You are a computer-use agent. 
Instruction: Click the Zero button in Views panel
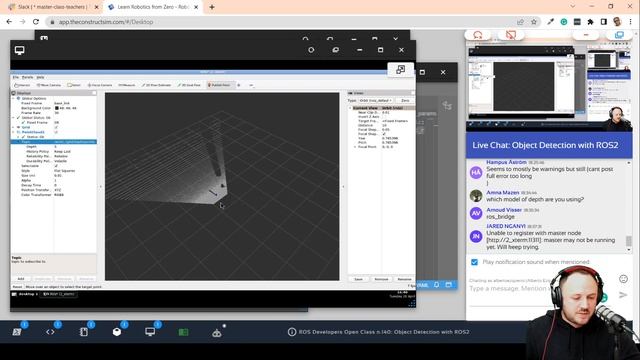coord(405,100)
